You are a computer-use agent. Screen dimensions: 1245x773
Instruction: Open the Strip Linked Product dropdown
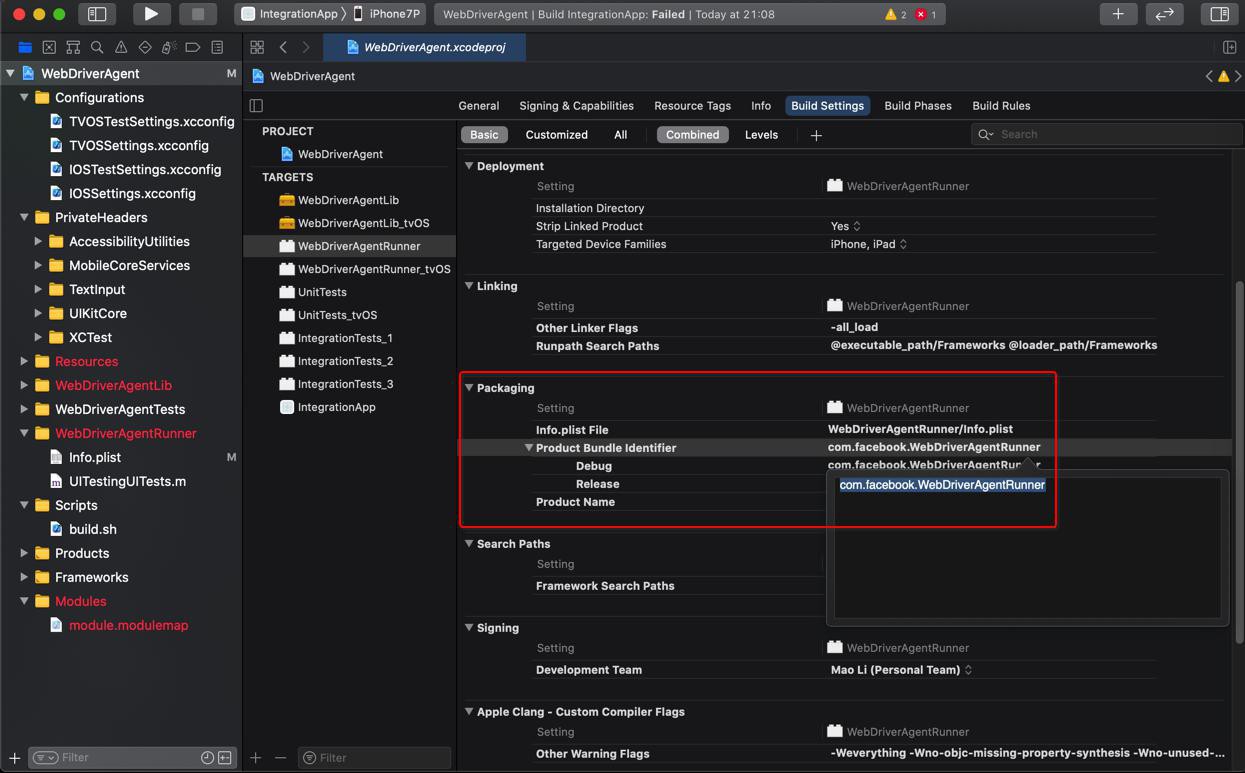[846, 226]
